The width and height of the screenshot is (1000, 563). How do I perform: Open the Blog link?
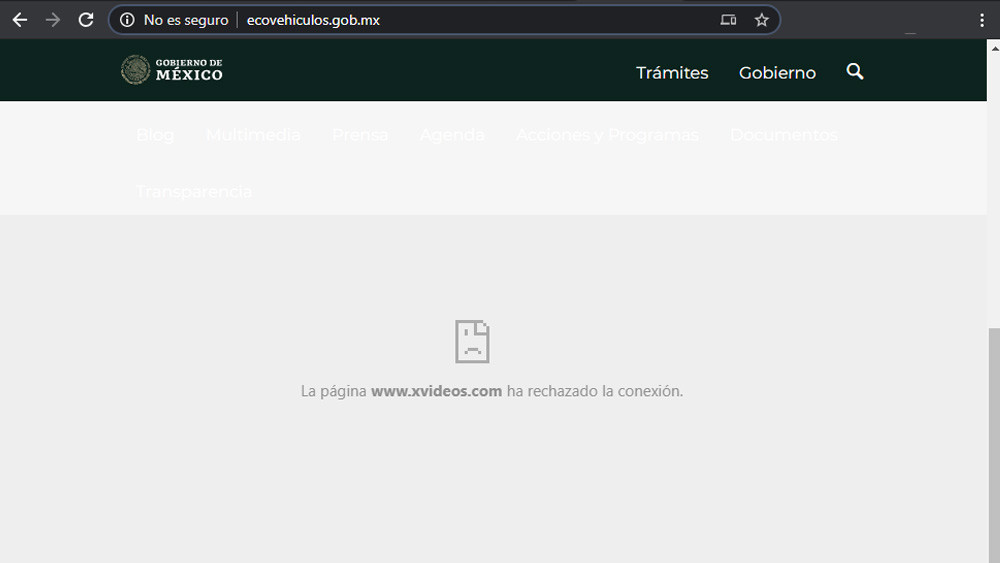155,135
